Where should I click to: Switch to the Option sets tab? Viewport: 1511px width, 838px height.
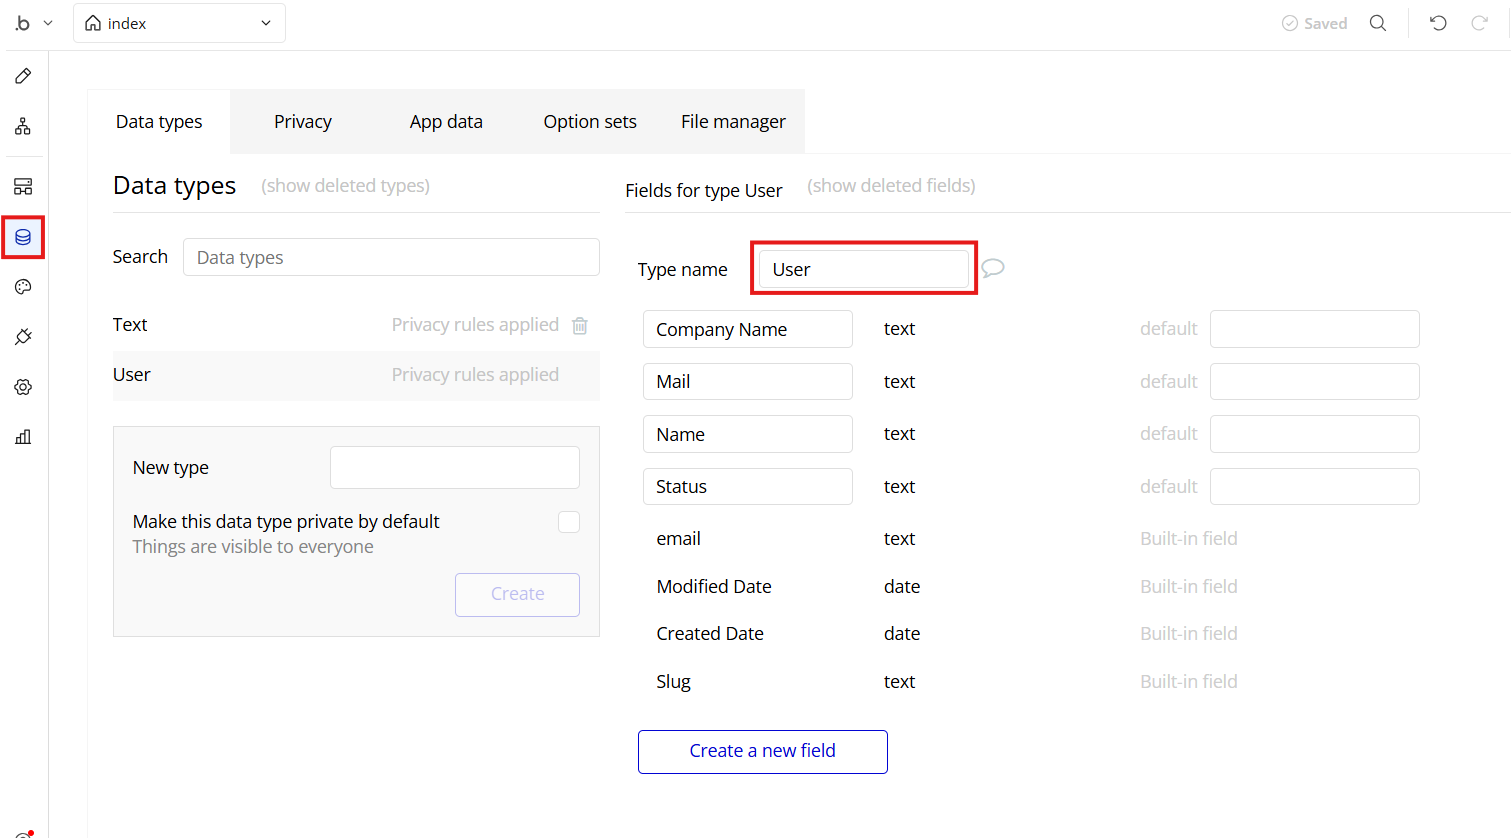589,122
